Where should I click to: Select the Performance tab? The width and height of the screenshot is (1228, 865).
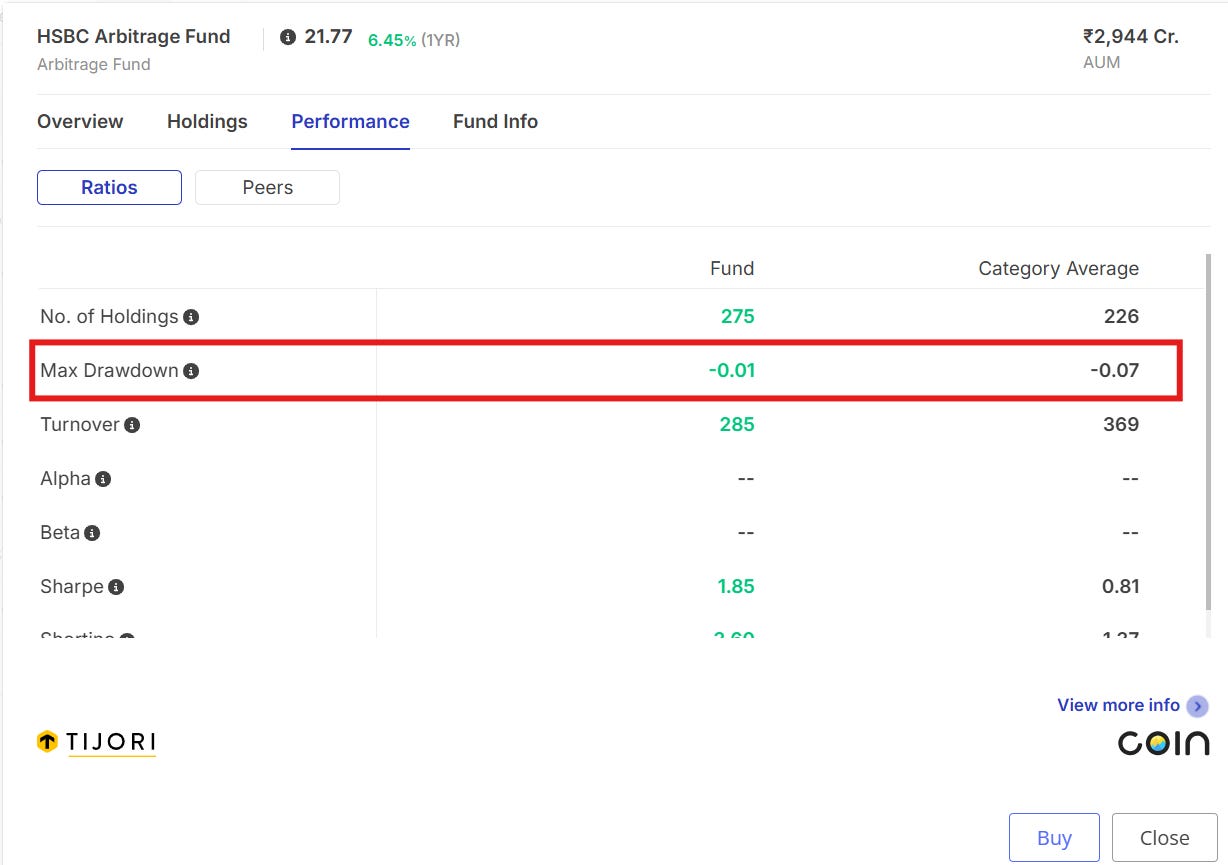[350, 122]
